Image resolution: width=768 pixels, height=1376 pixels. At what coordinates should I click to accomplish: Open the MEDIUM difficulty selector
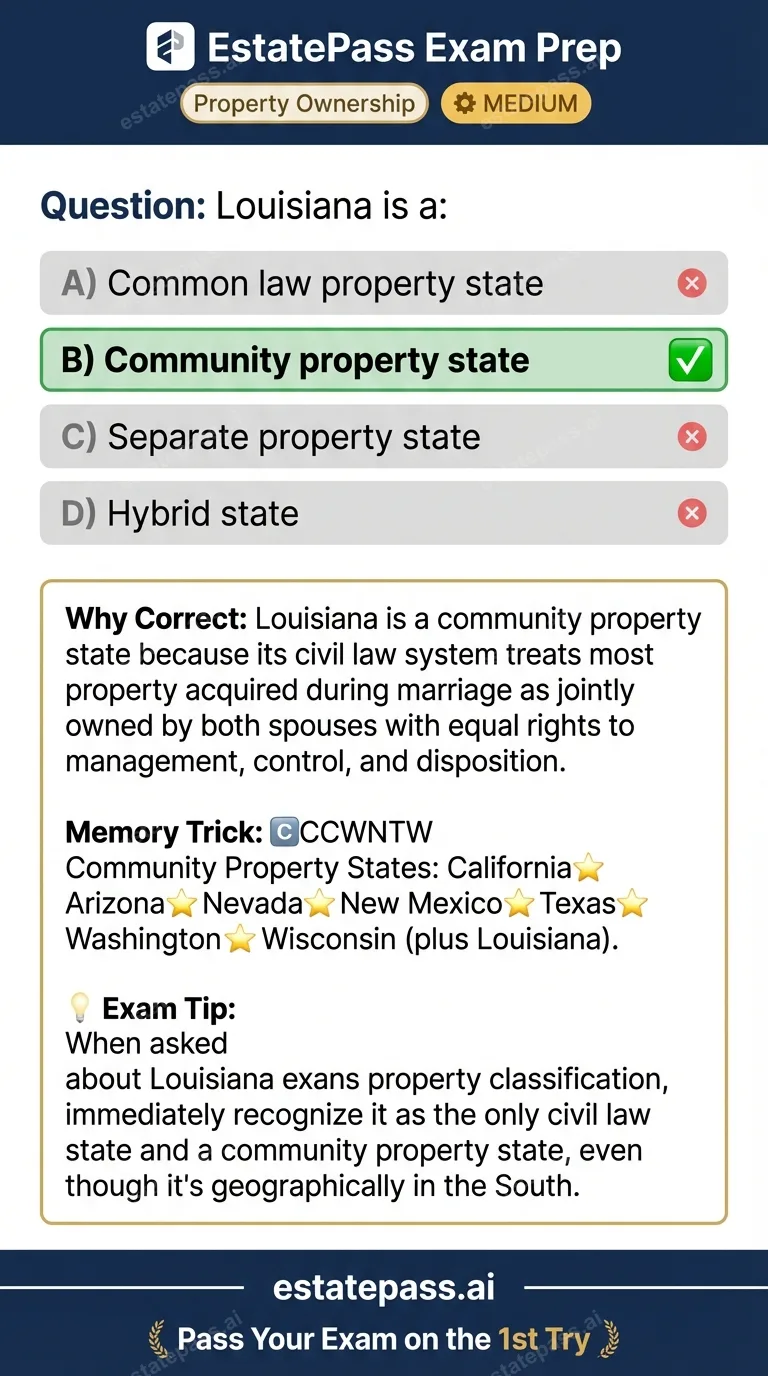point(515,103)
